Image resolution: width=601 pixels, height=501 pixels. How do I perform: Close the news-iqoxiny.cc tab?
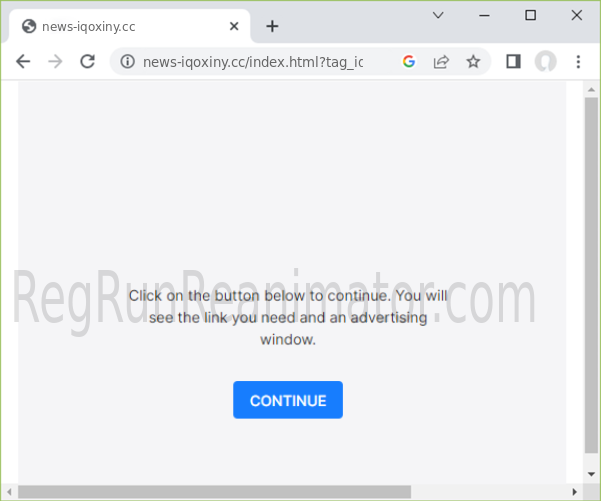tap(234, 26)
